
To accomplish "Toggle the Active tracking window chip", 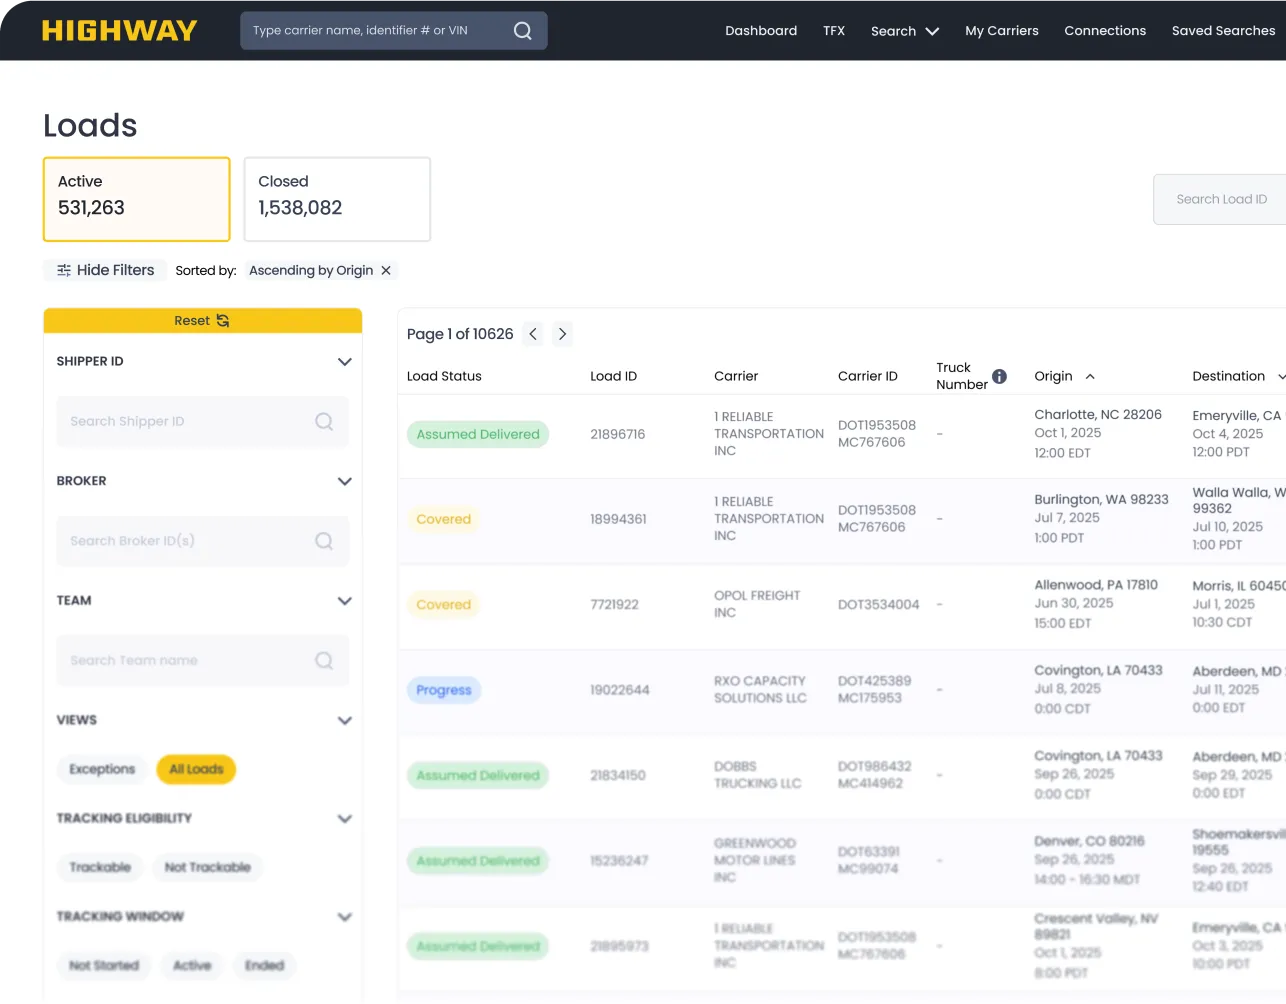I will 192,965.
